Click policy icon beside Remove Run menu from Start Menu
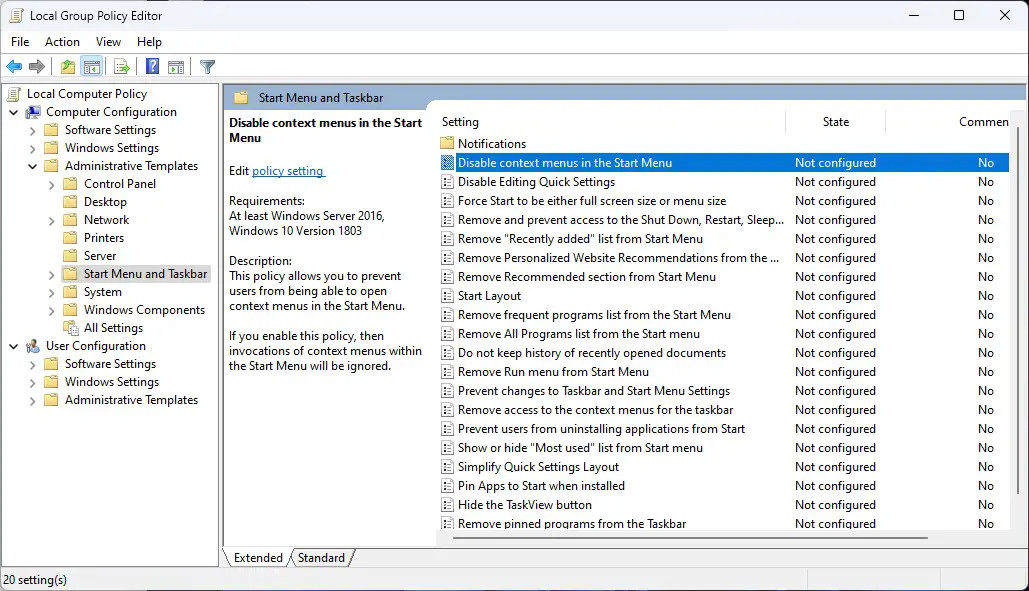Viewport: 1029px width, 591px height. pos(448,372)
